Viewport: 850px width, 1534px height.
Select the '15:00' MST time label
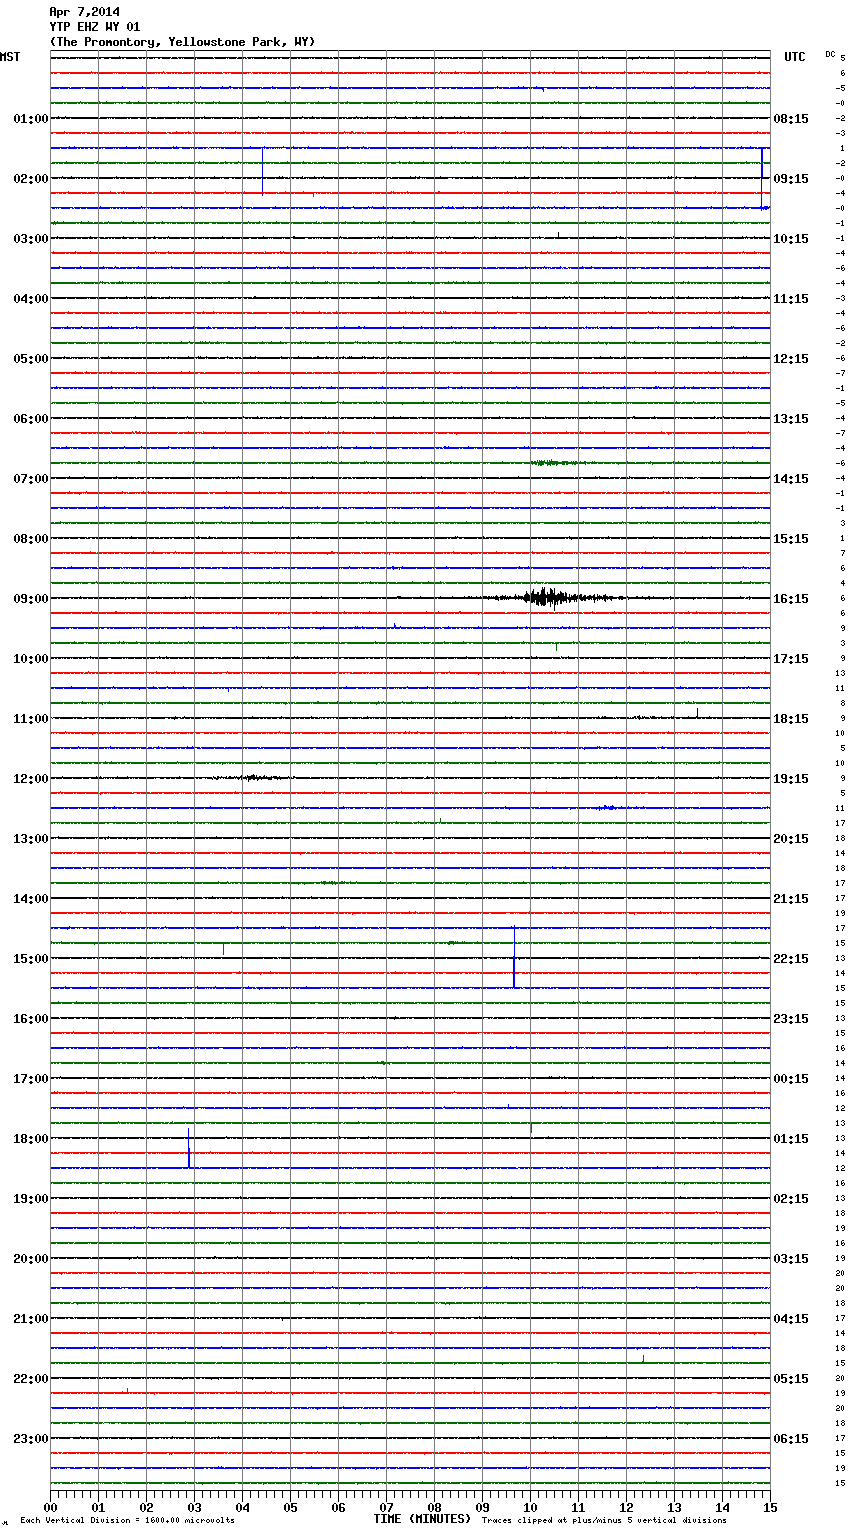[x=30, y=959]
